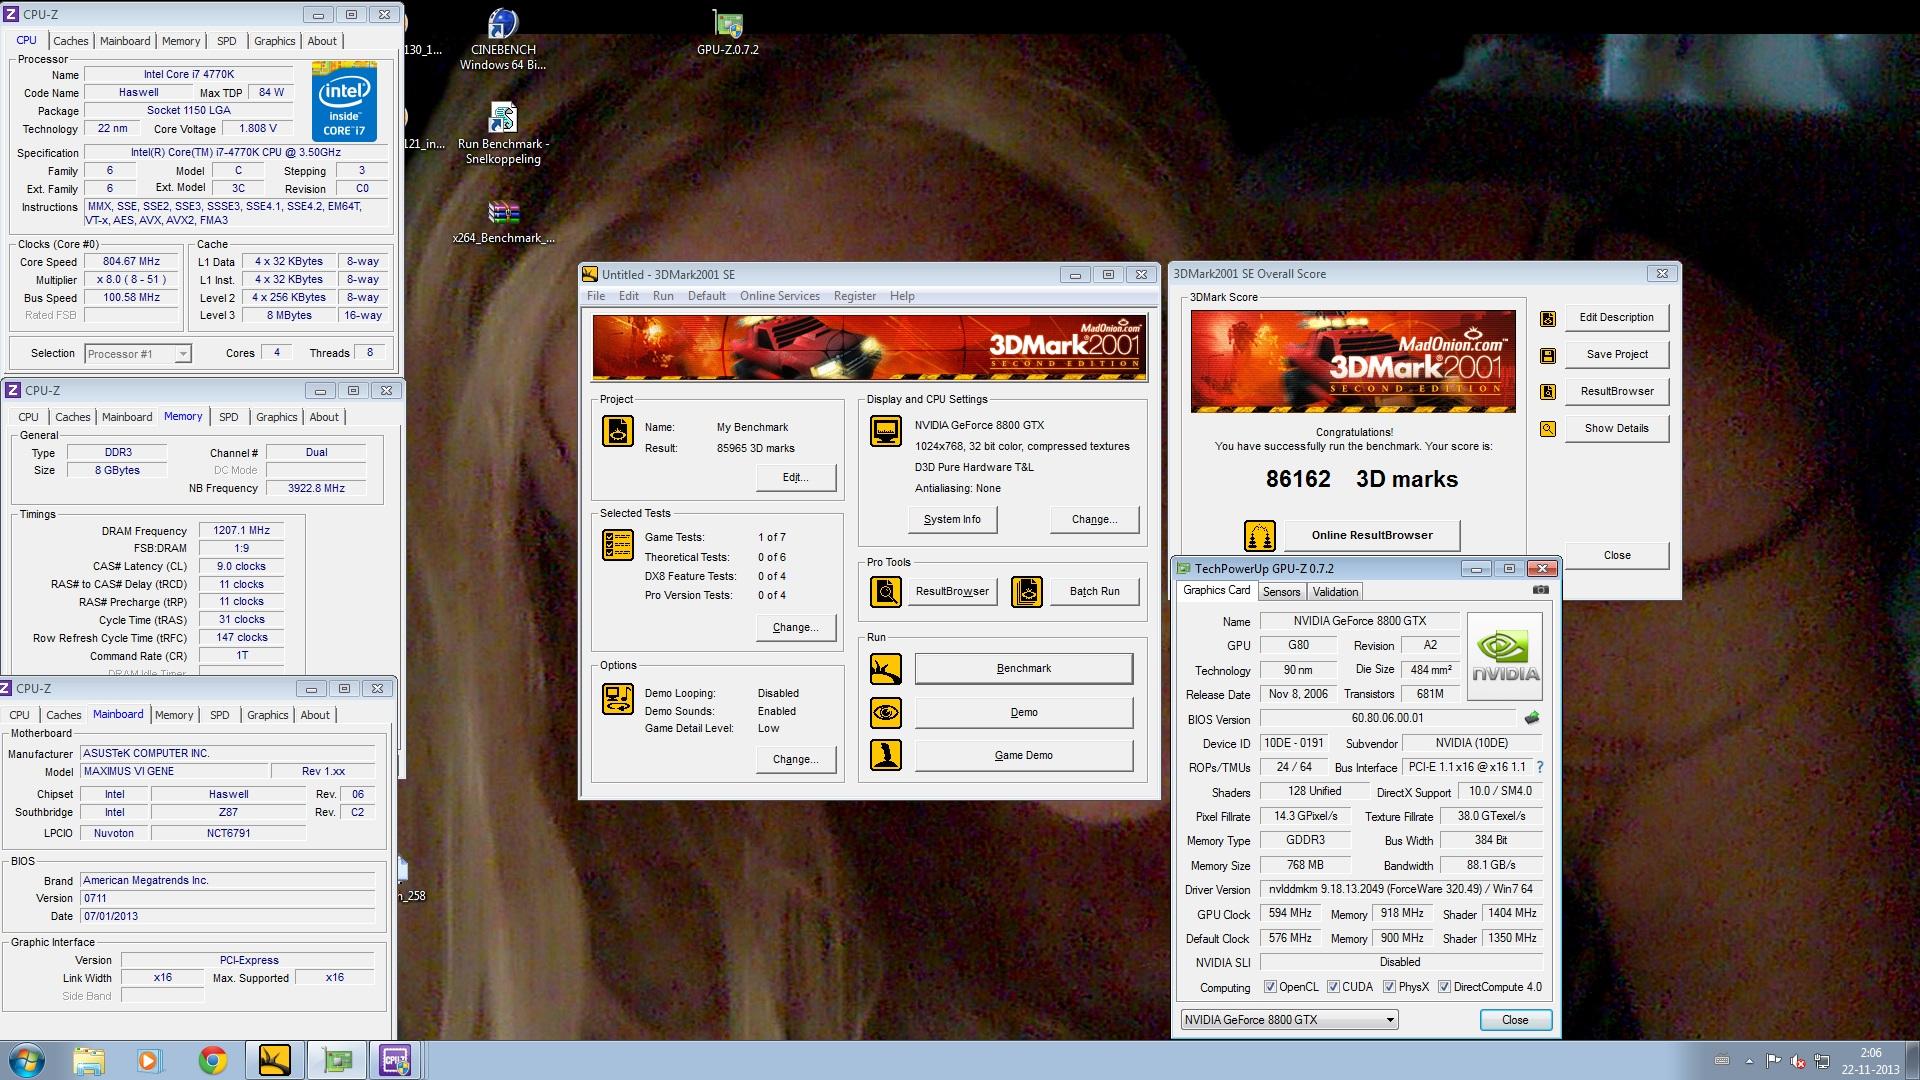The image size is (1920, 1080).
Task: Open the x264_Benchmark archive on desktop
Action: coord(503,223)
